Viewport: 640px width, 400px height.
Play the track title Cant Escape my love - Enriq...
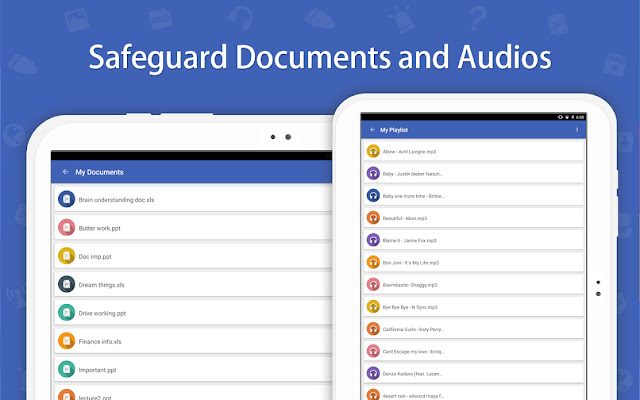coord(413,351)
